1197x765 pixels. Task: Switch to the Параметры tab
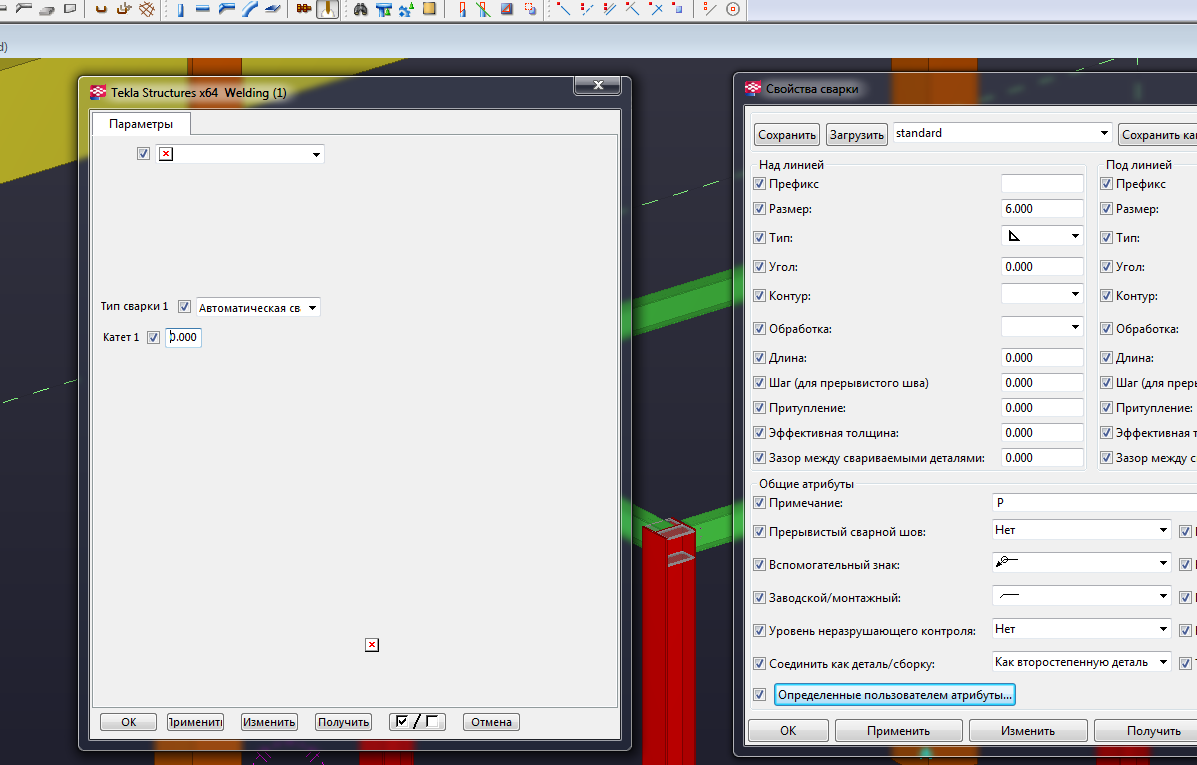point(140,124)
